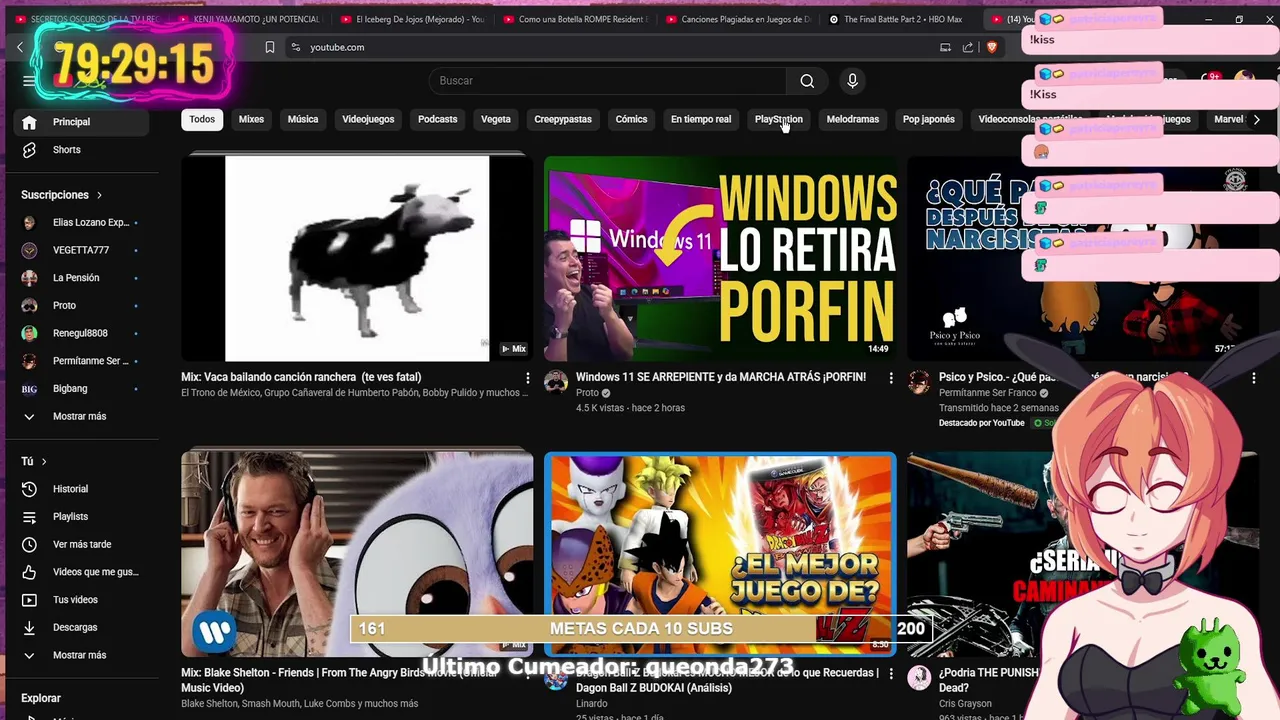Select the Cómics filter chip
The height and width of the screenshot is (720, 1280).
tap(631, 119)
